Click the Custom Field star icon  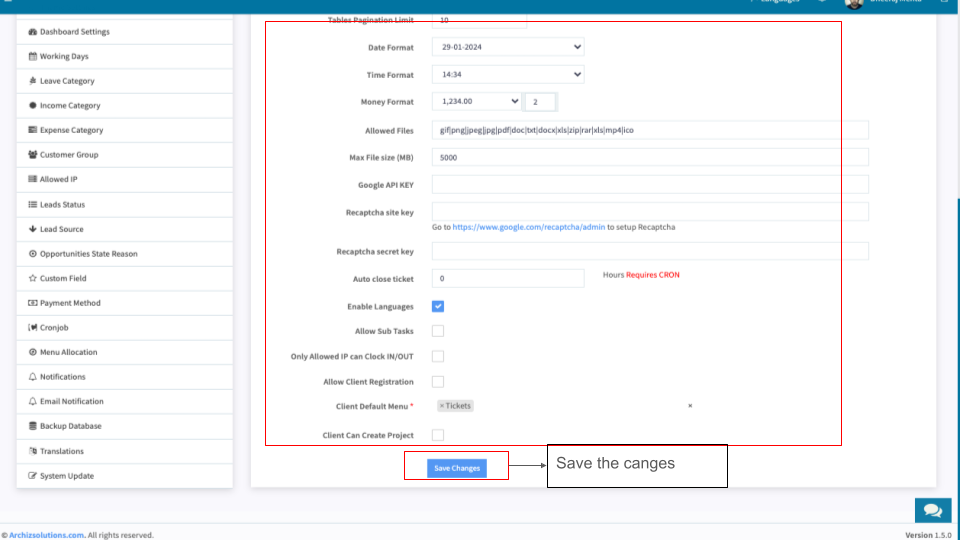(x=32, y=278)
